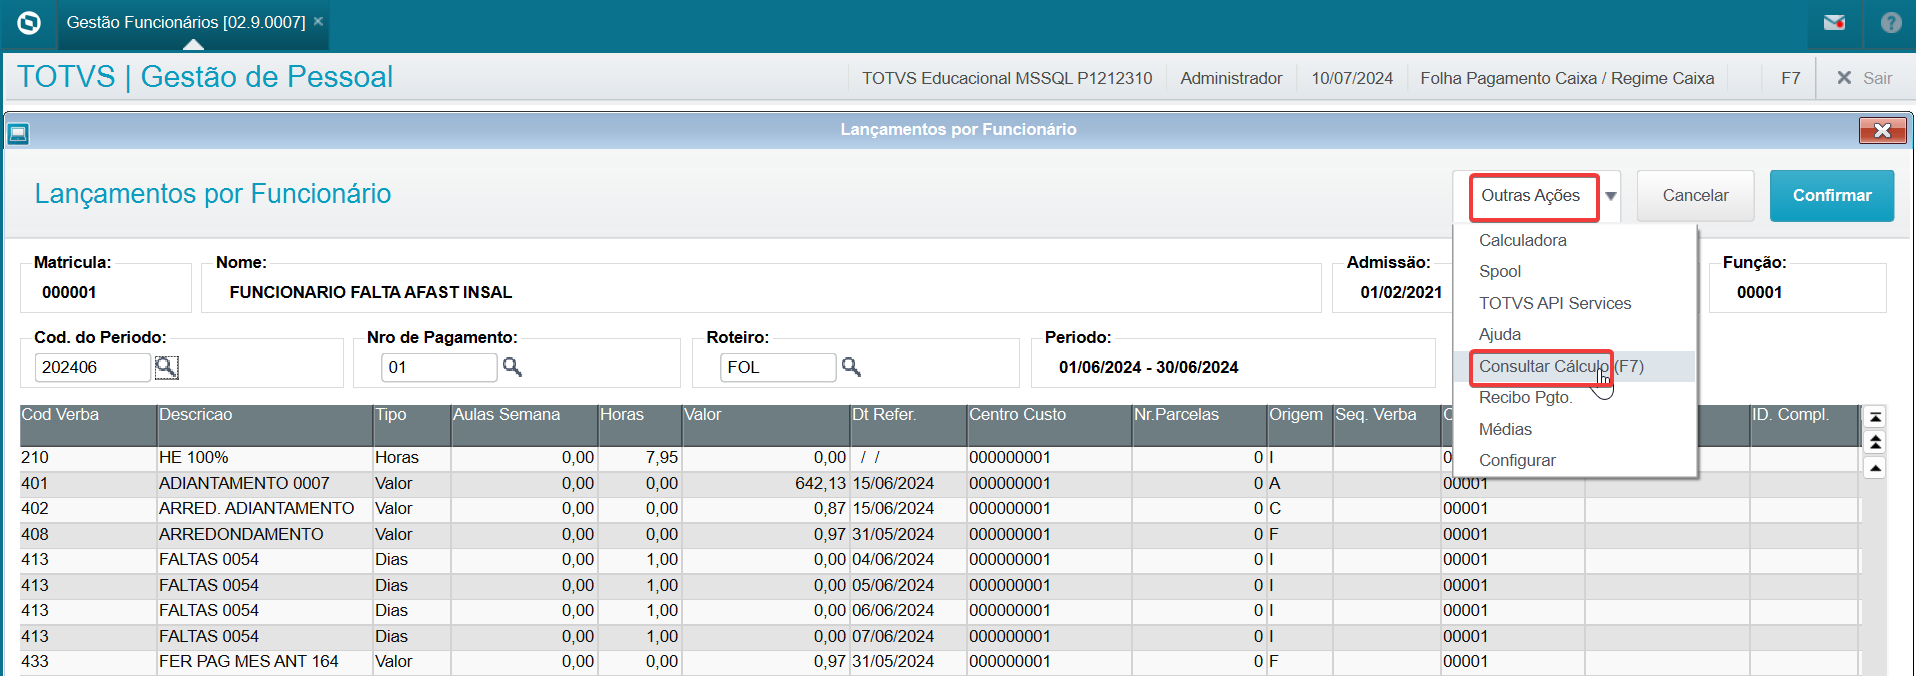Select the Médias menu entry
The image size is (1916, 676).
[x=1505, y=429]
